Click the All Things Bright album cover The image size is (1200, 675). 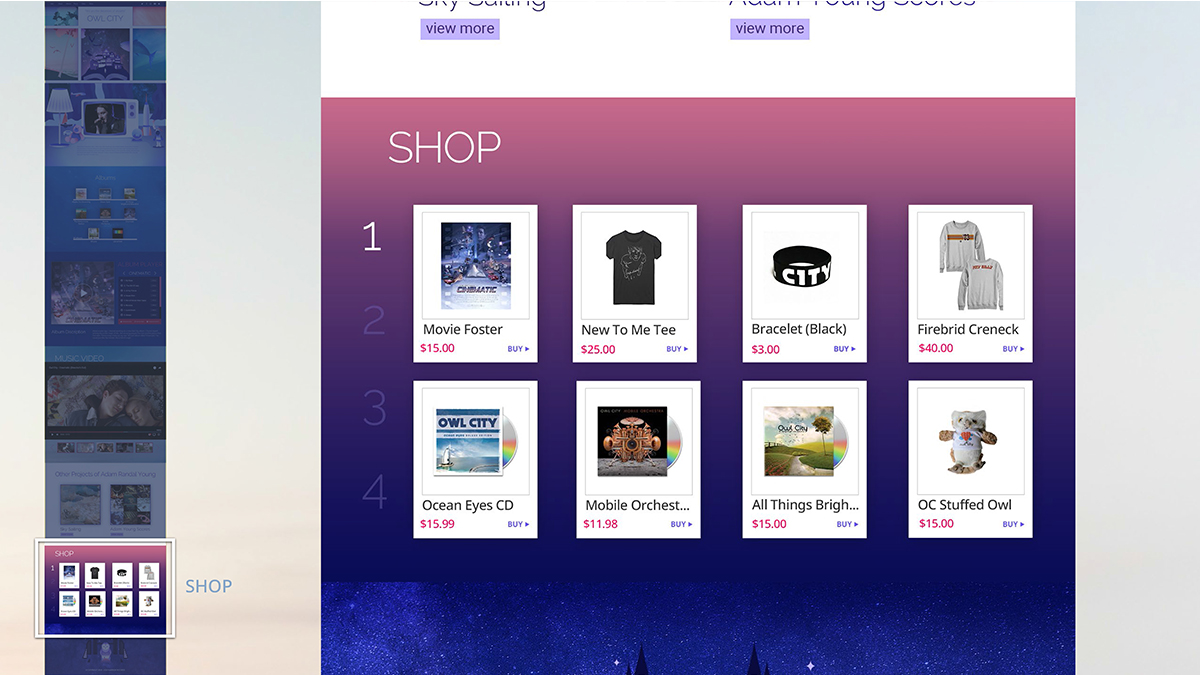click(805, 441)
